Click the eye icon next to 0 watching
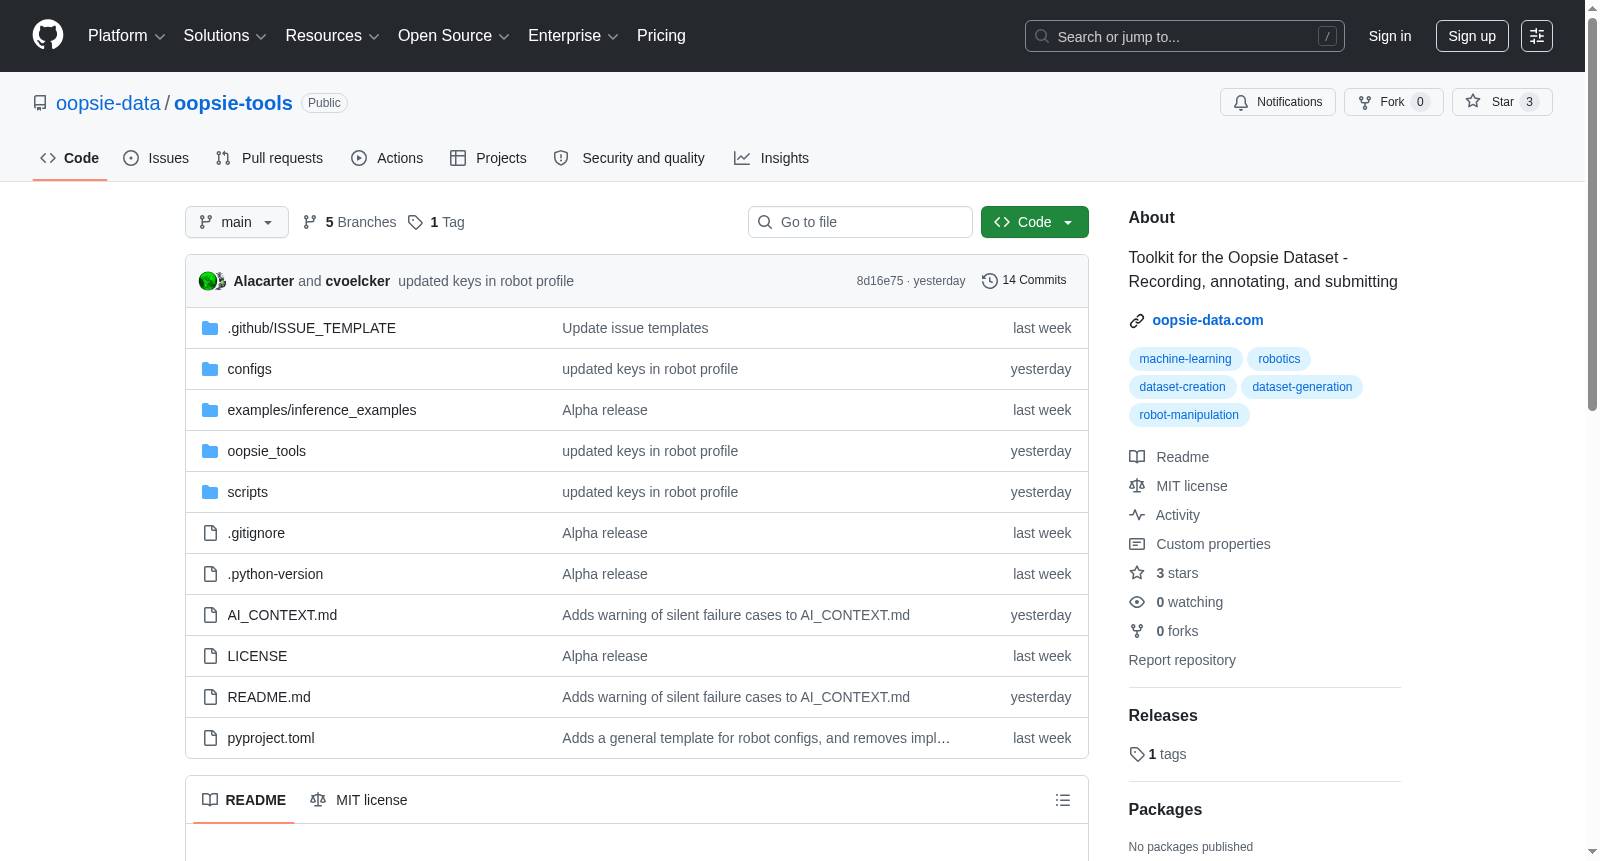Screen dimensions: 1600x861 point(1137,602)
